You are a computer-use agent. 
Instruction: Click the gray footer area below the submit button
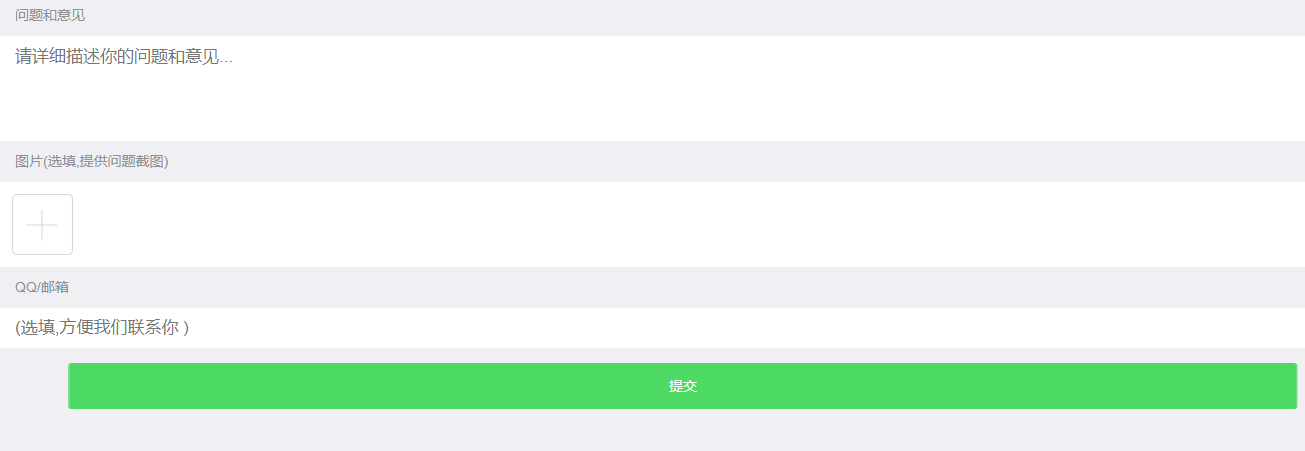(x=652, y=430)
